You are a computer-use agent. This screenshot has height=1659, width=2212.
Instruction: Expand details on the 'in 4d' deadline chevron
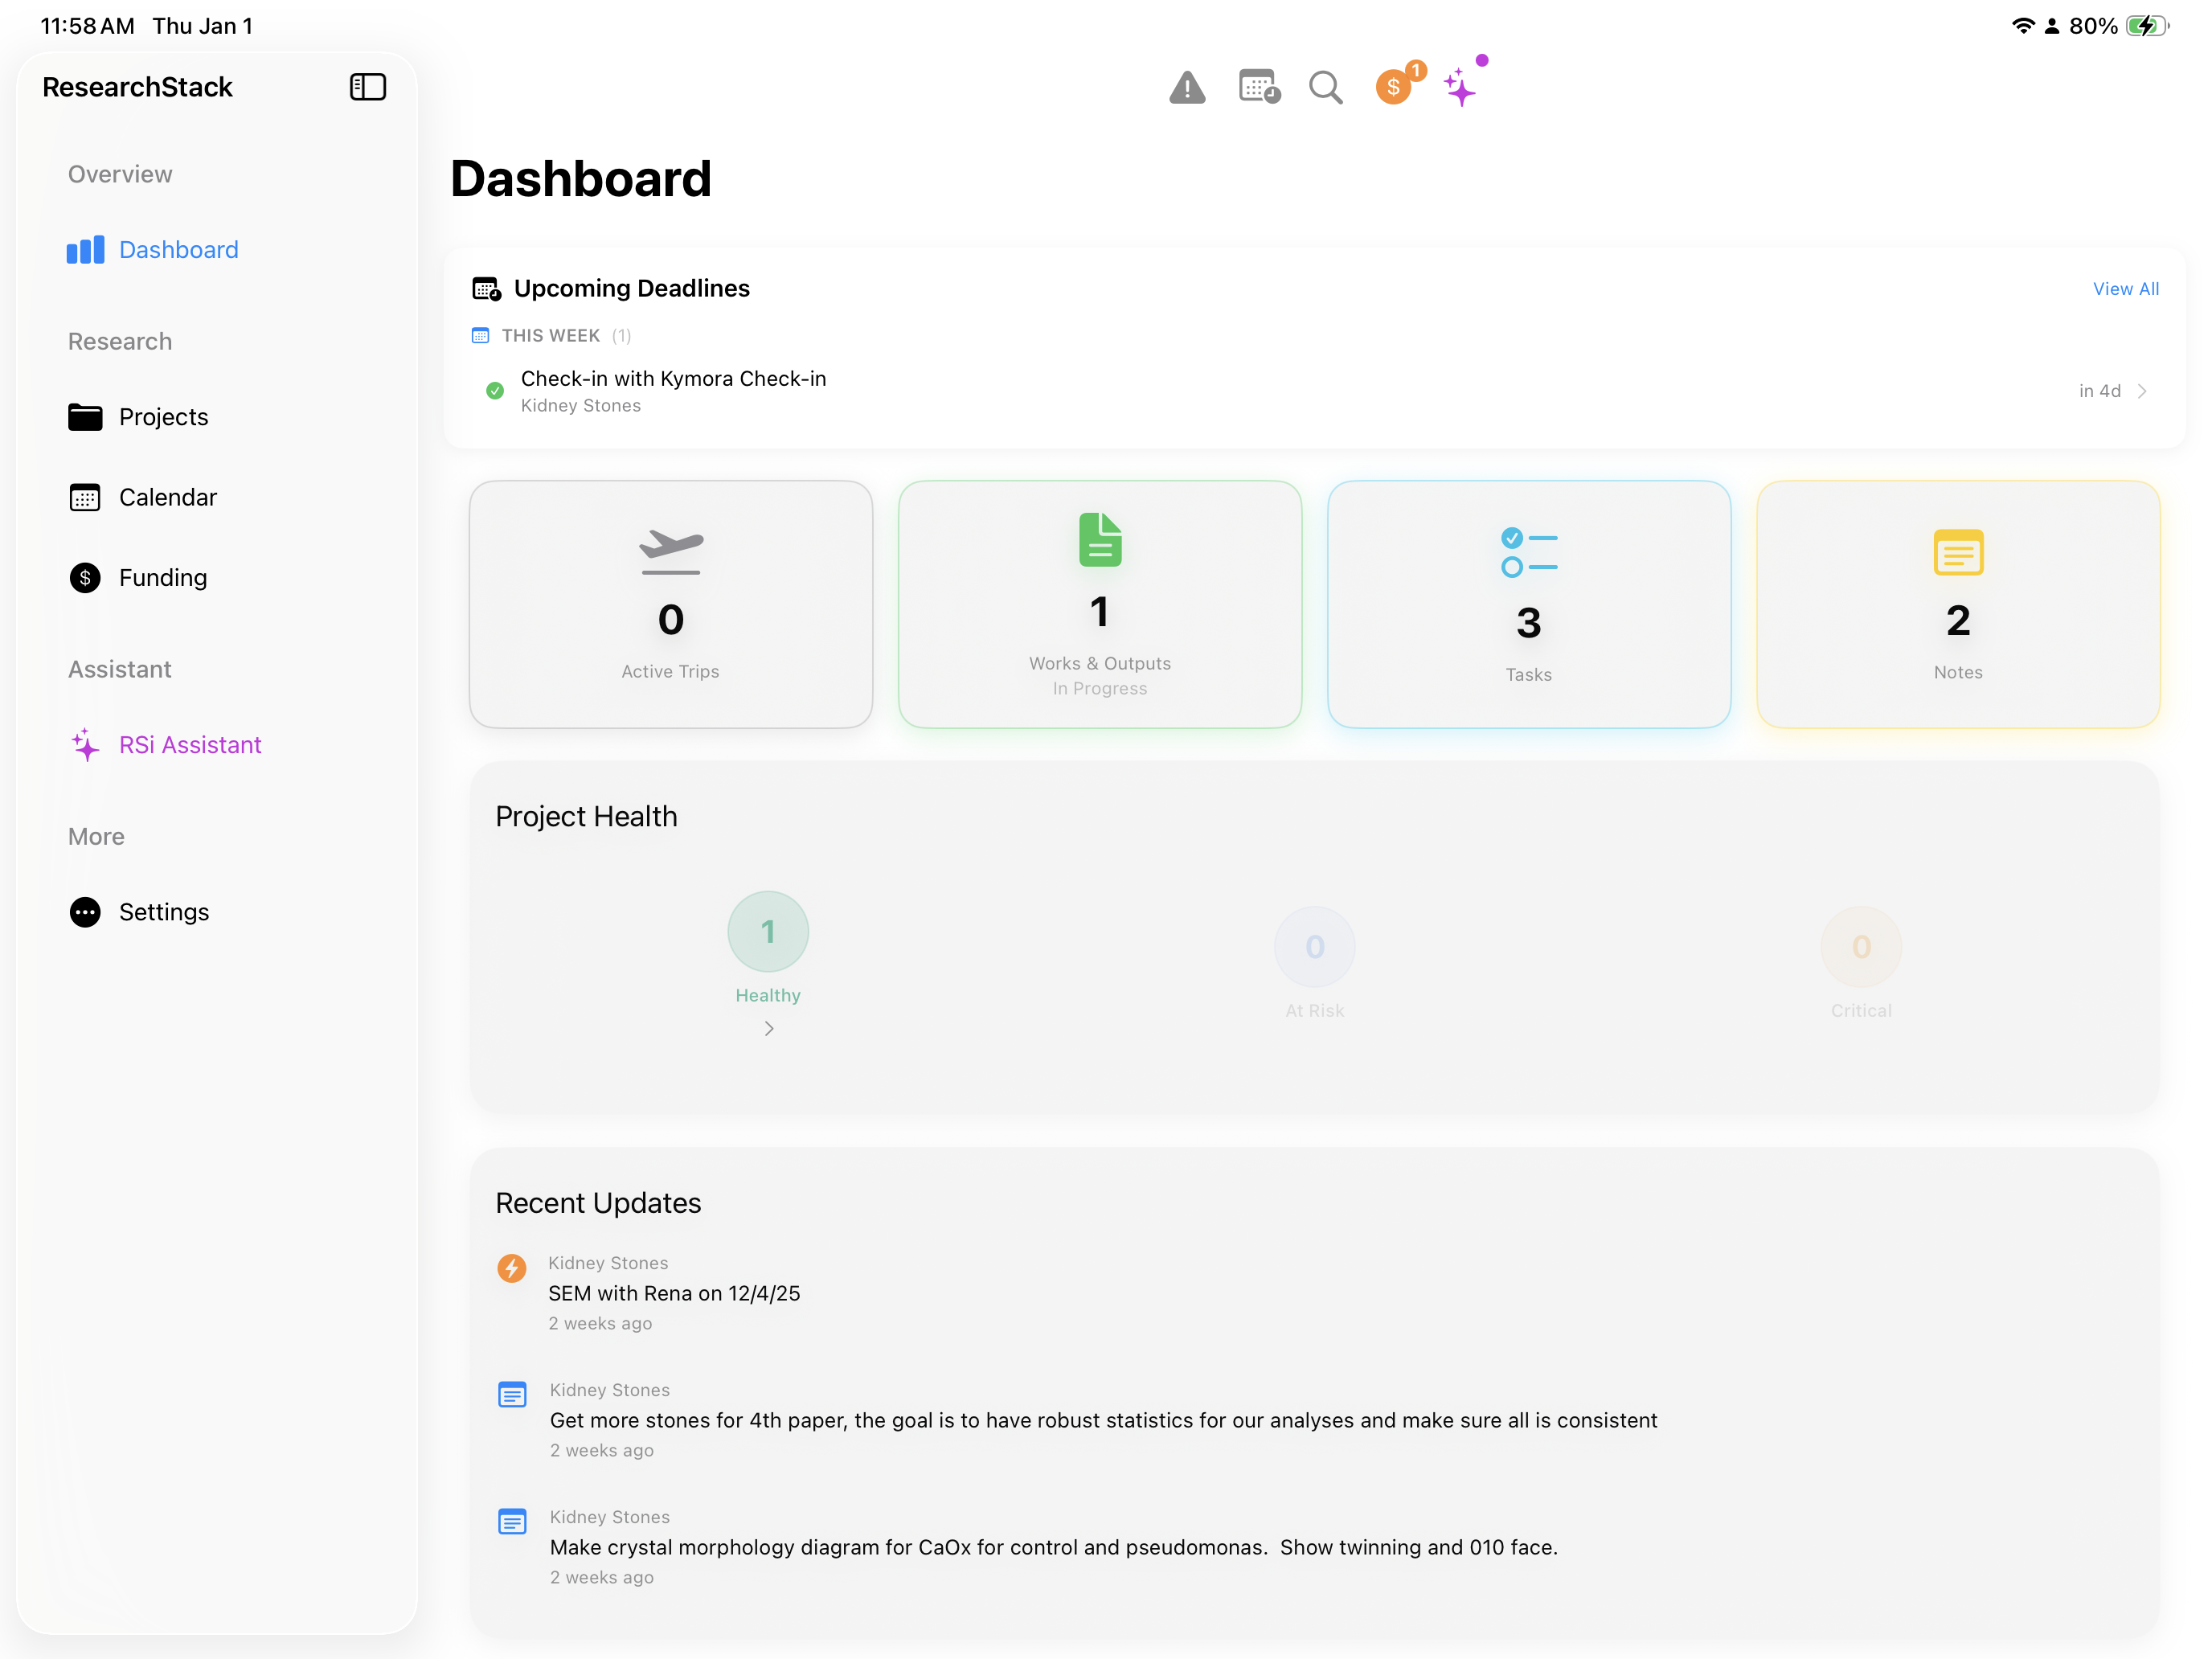point(2143,391)
